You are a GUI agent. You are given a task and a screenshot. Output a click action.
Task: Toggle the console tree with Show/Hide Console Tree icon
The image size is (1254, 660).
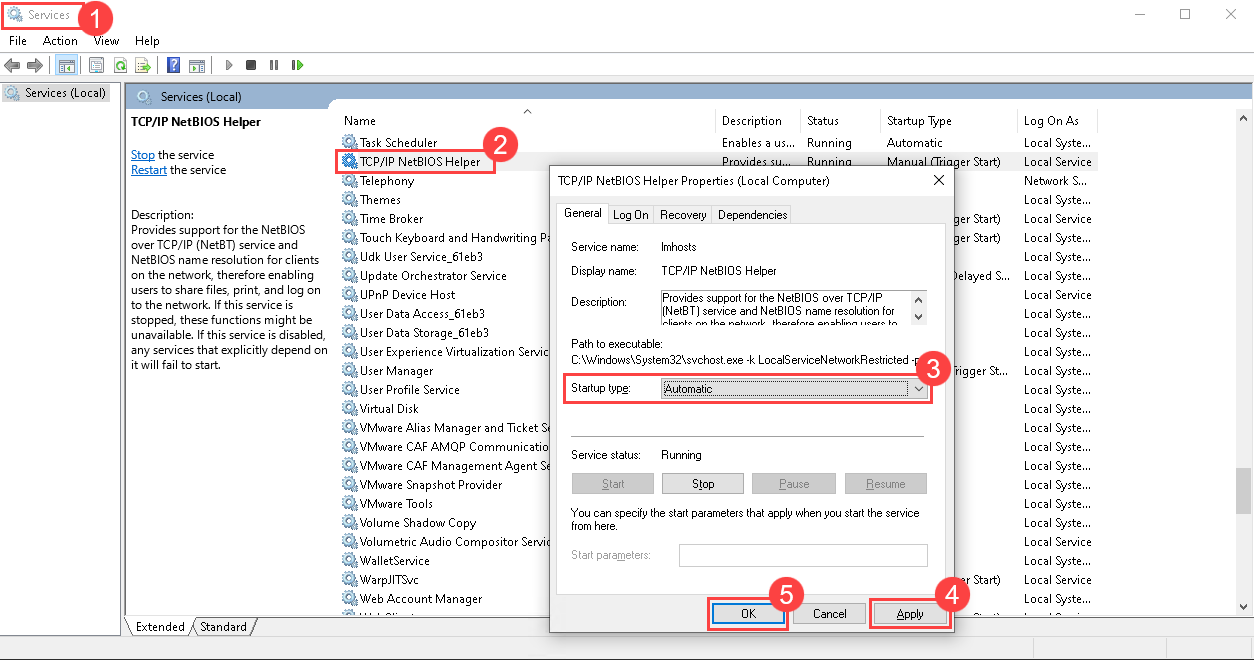pyautogui.click(x=66, y=65)
